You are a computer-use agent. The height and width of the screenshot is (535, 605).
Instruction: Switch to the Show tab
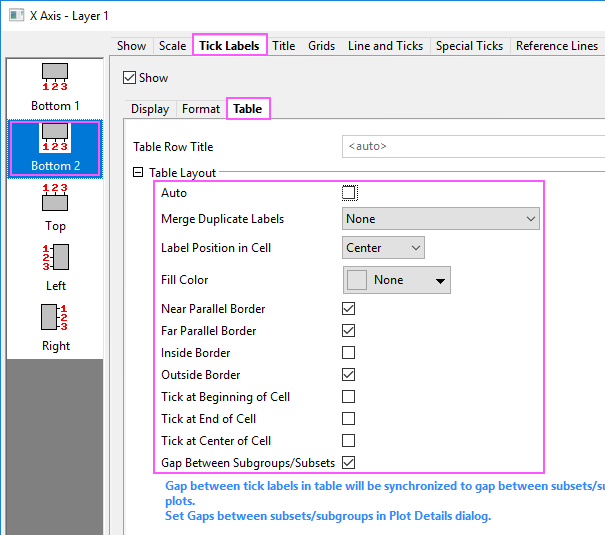tap(132, 46)
